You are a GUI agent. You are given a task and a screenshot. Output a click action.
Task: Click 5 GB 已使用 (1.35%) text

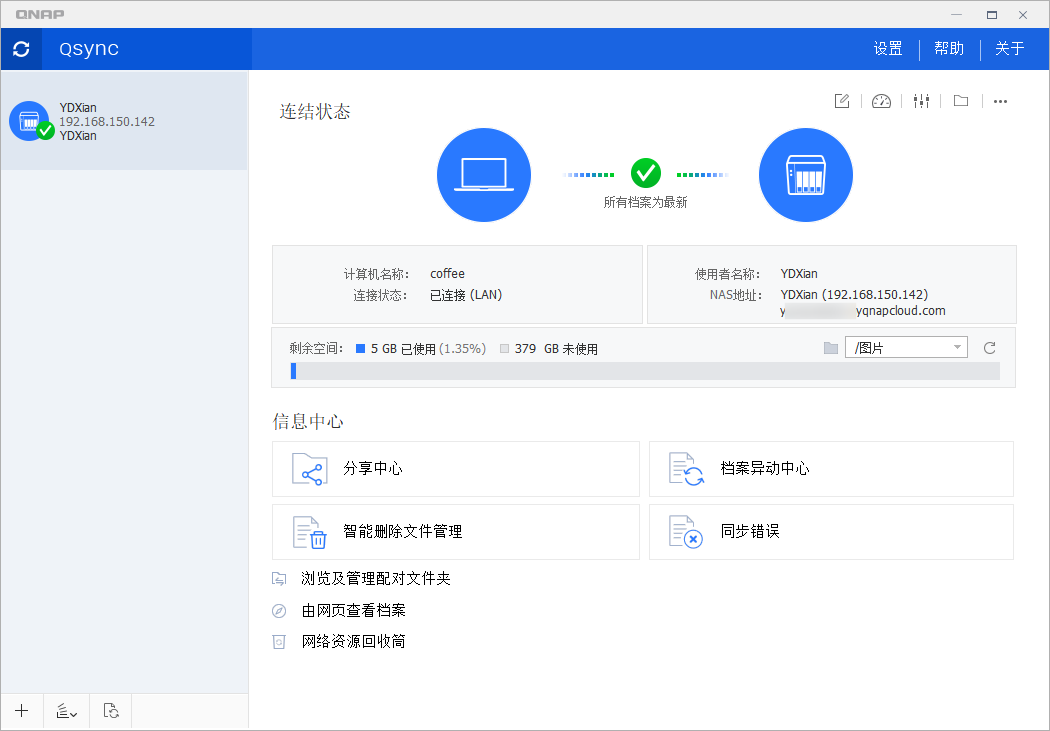(x=429, y=349)
